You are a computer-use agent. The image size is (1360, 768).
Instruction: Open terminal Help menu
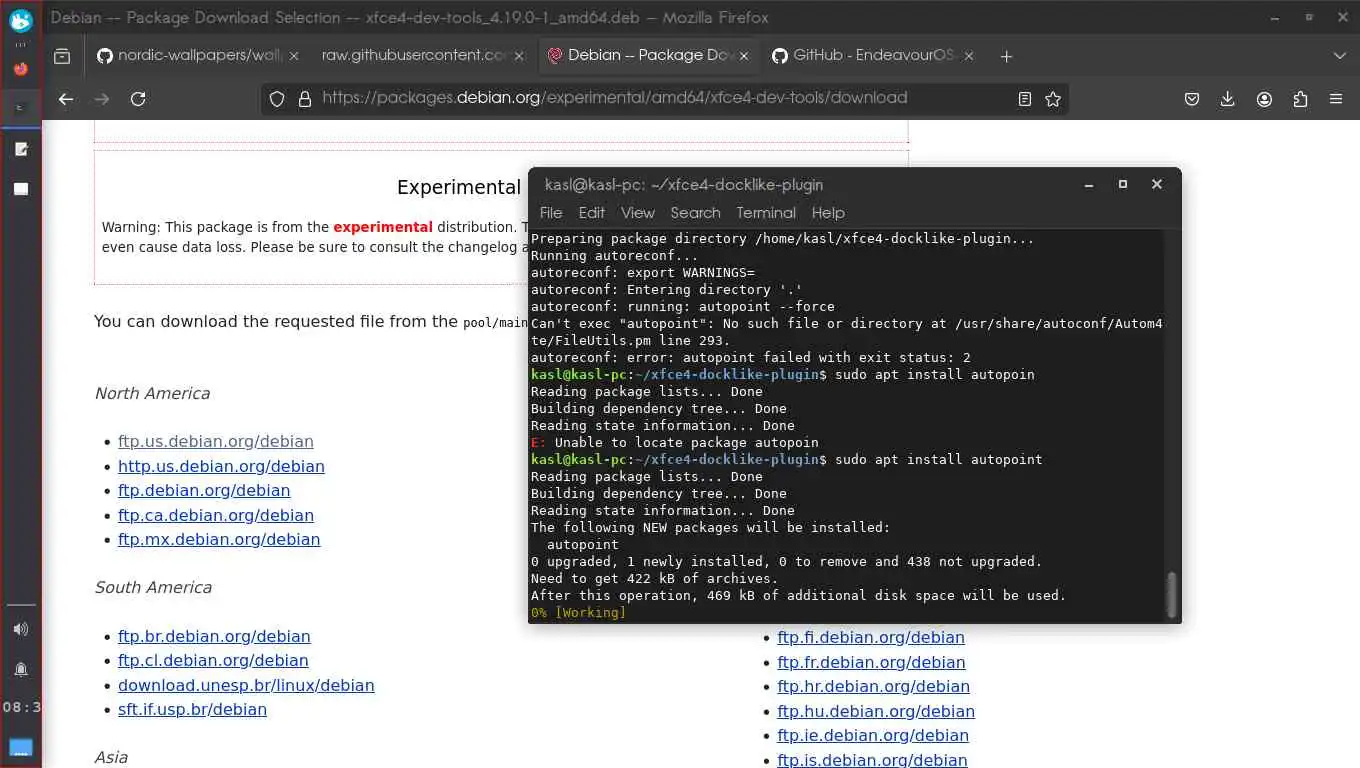[x=828, y=213]
